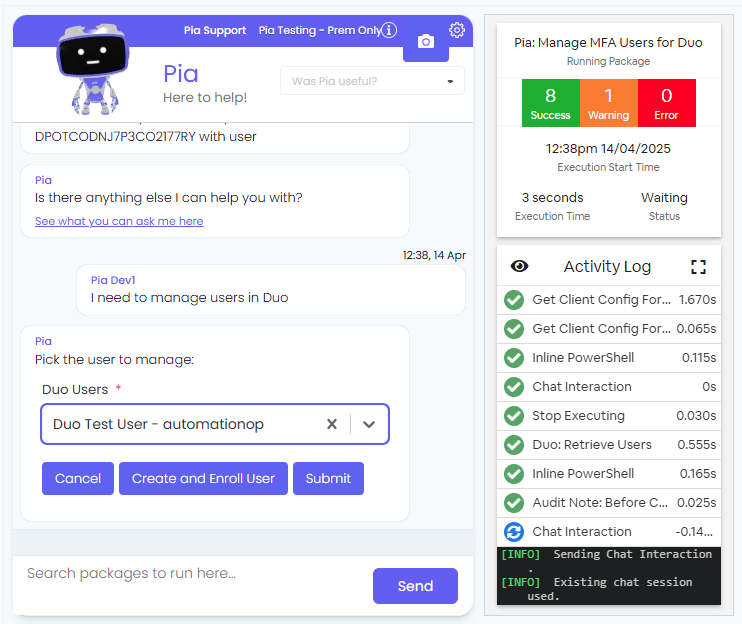Click the Submit button
This screenshot has height=624, width=742.
click(328, 478)
